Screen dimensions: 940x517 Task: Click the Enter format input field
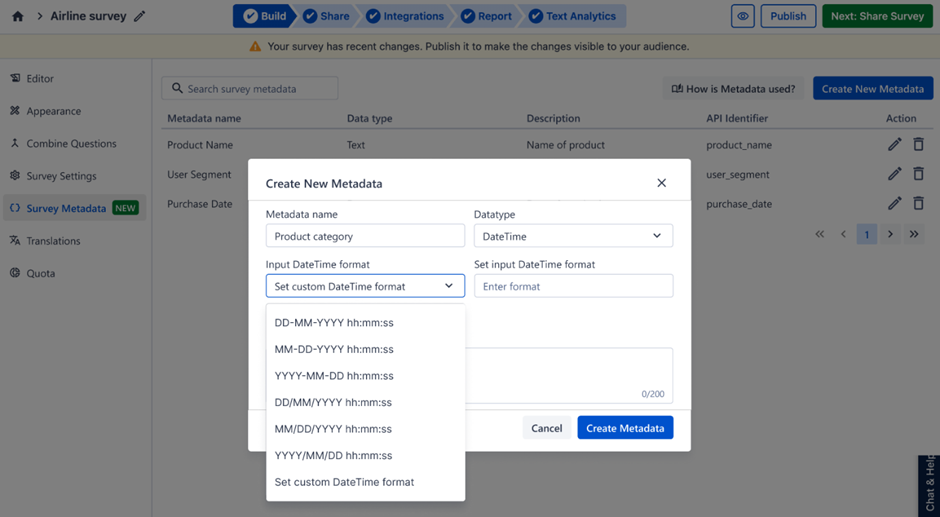click(x=572, y=286)
